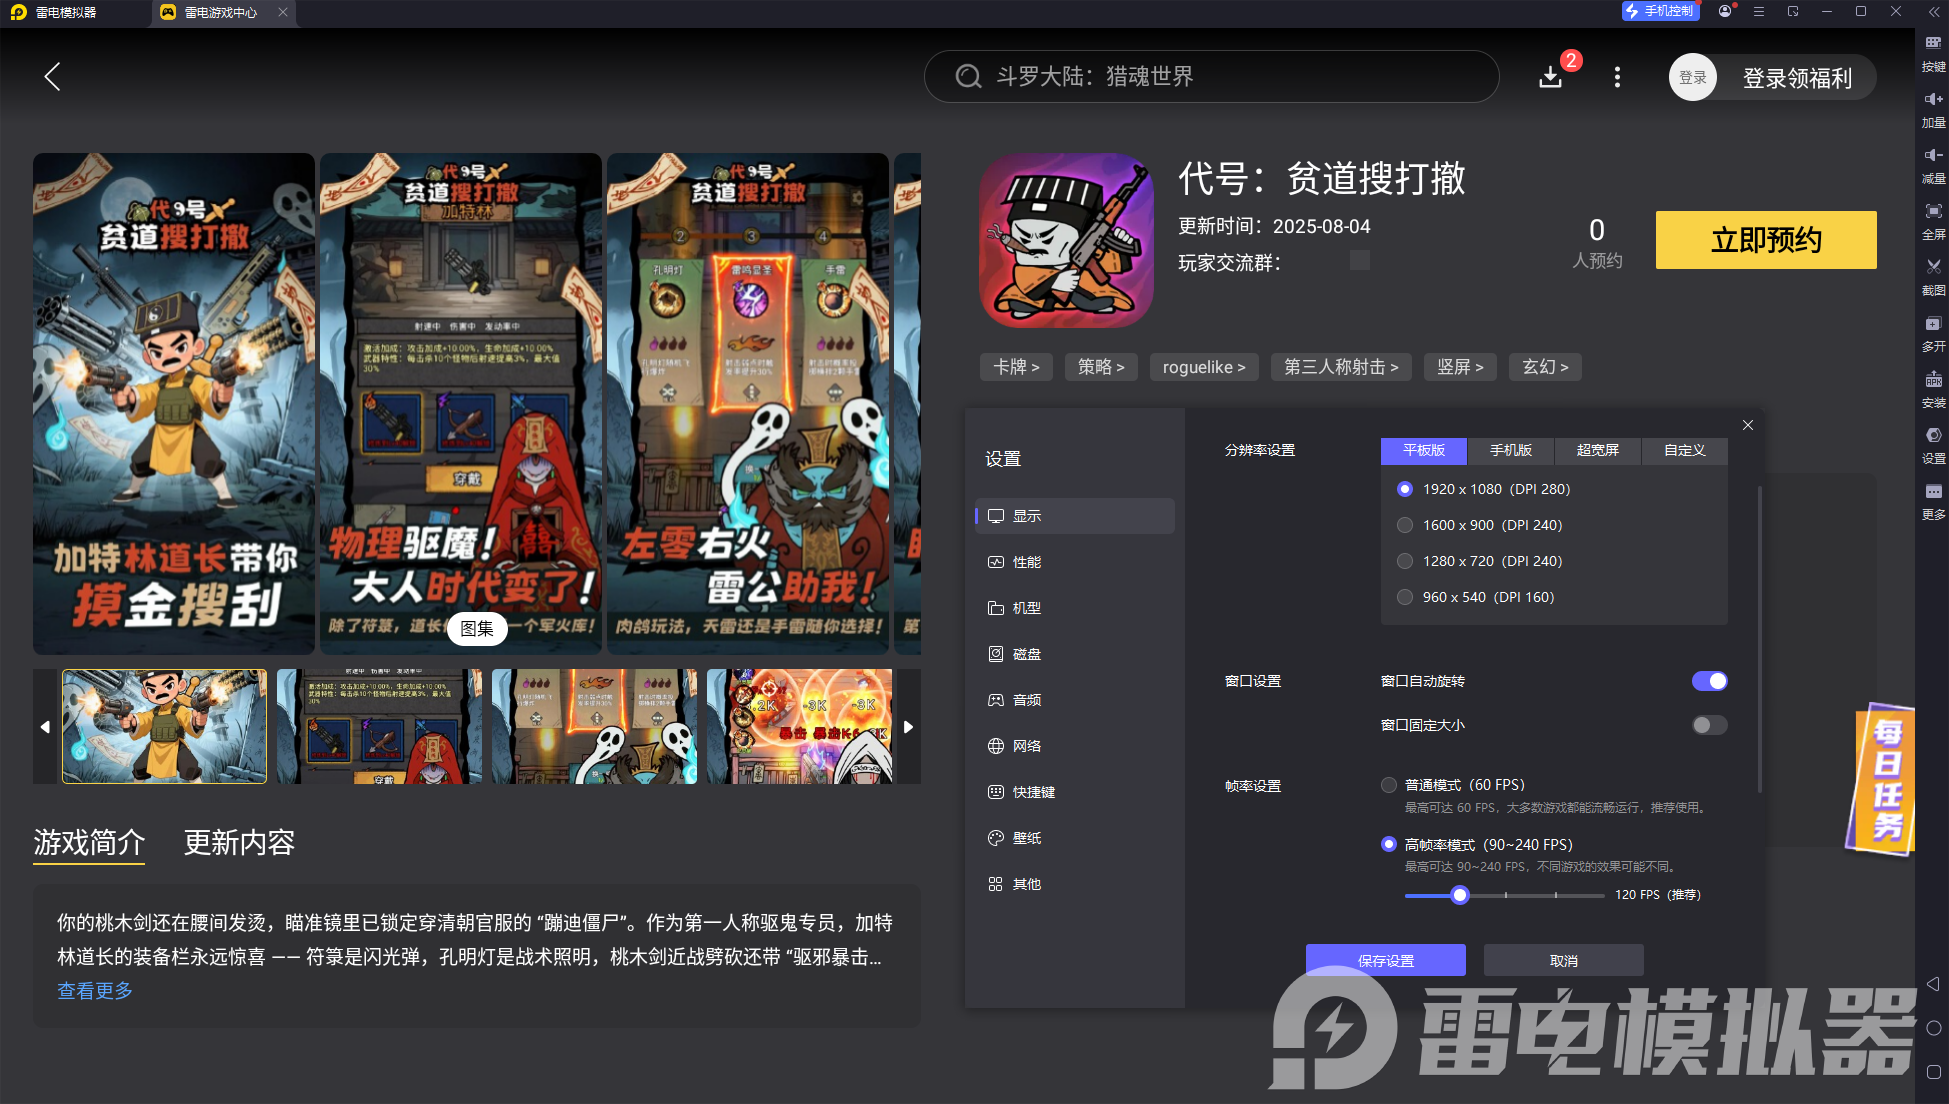Image resolution: width=1949 pixels, height=1104 pixels.
Task: Click the FPS slider handle
Action: (1460, 895)
